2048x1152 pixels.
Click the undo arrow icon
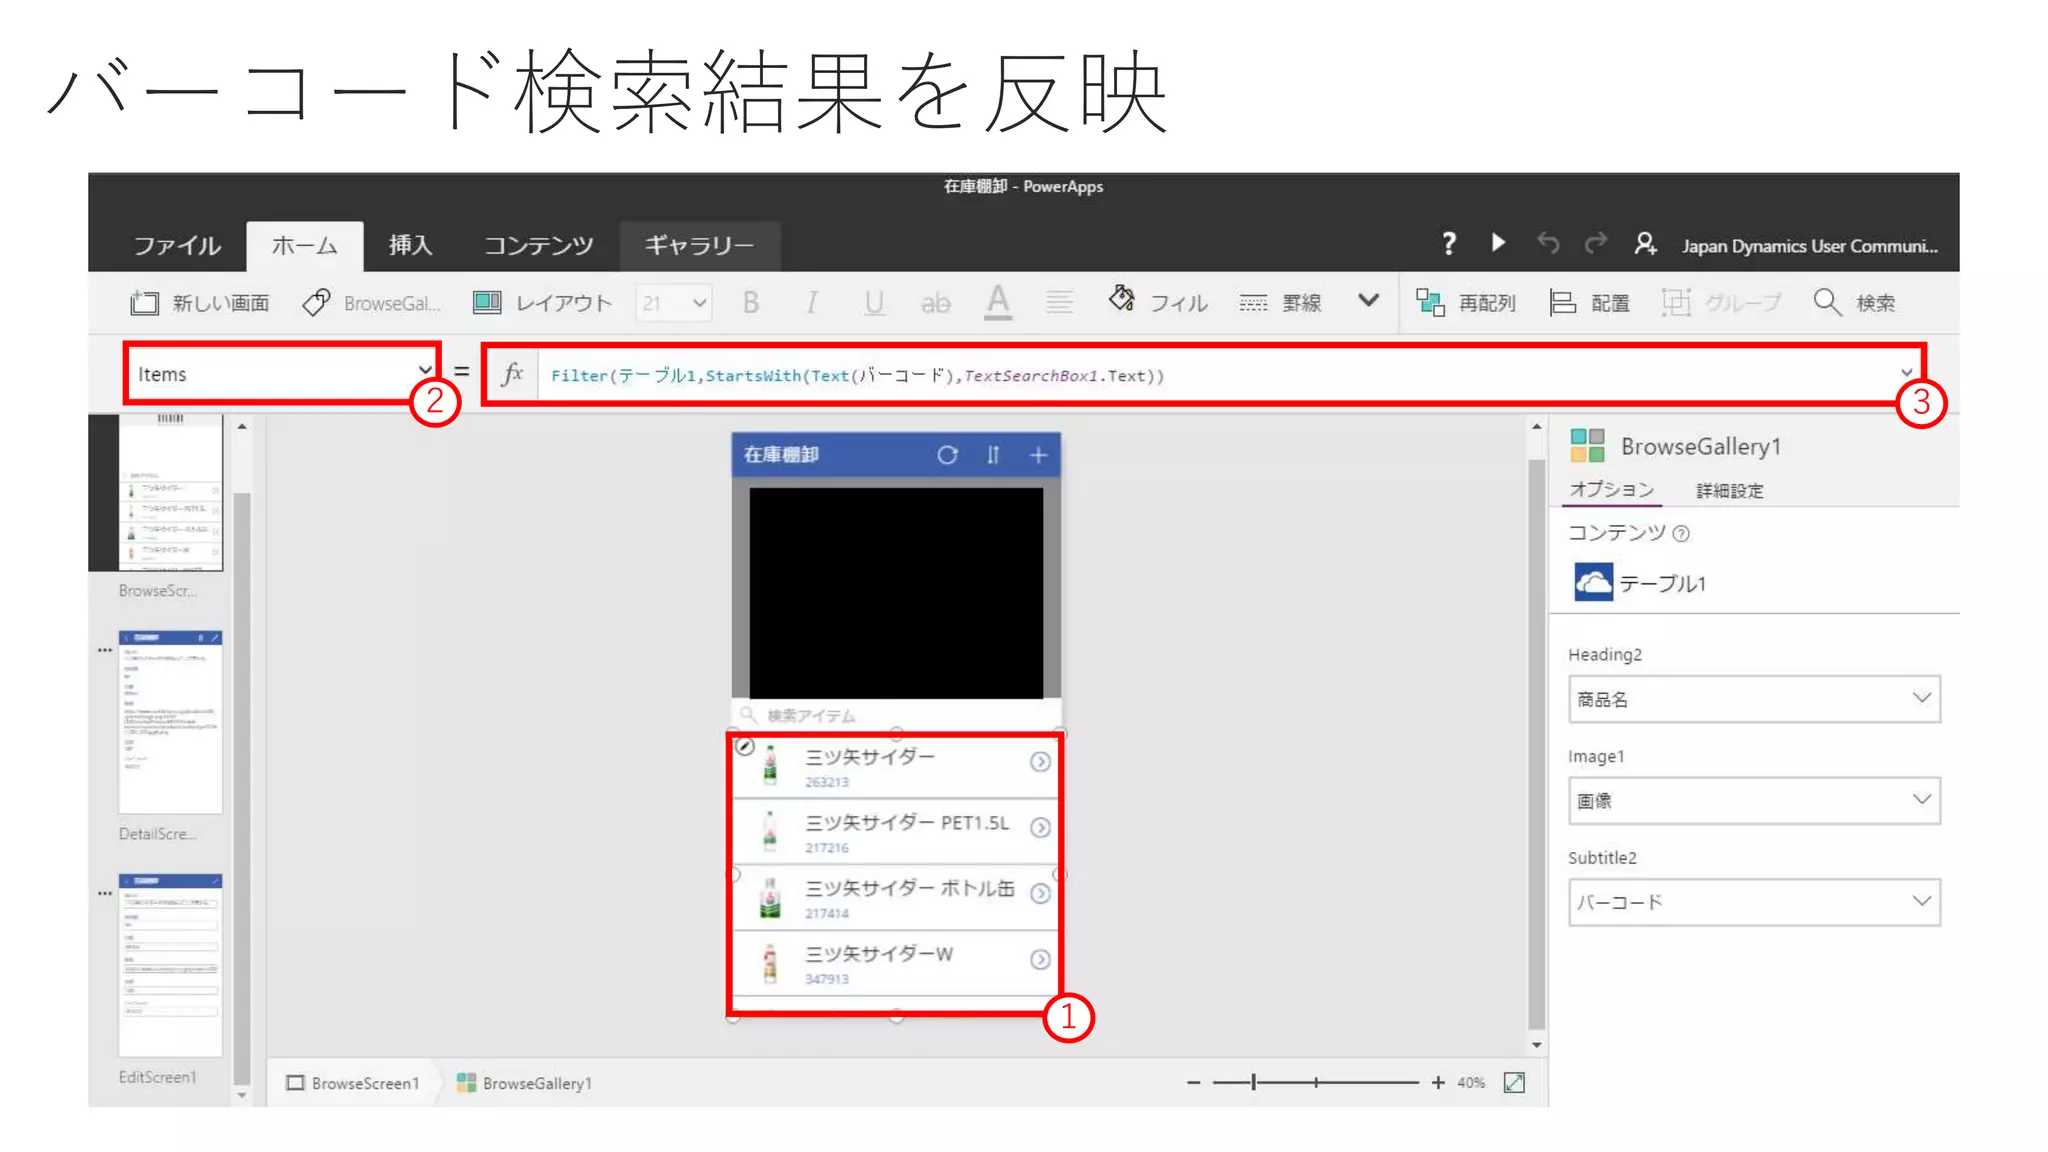tap(1548, 243)
